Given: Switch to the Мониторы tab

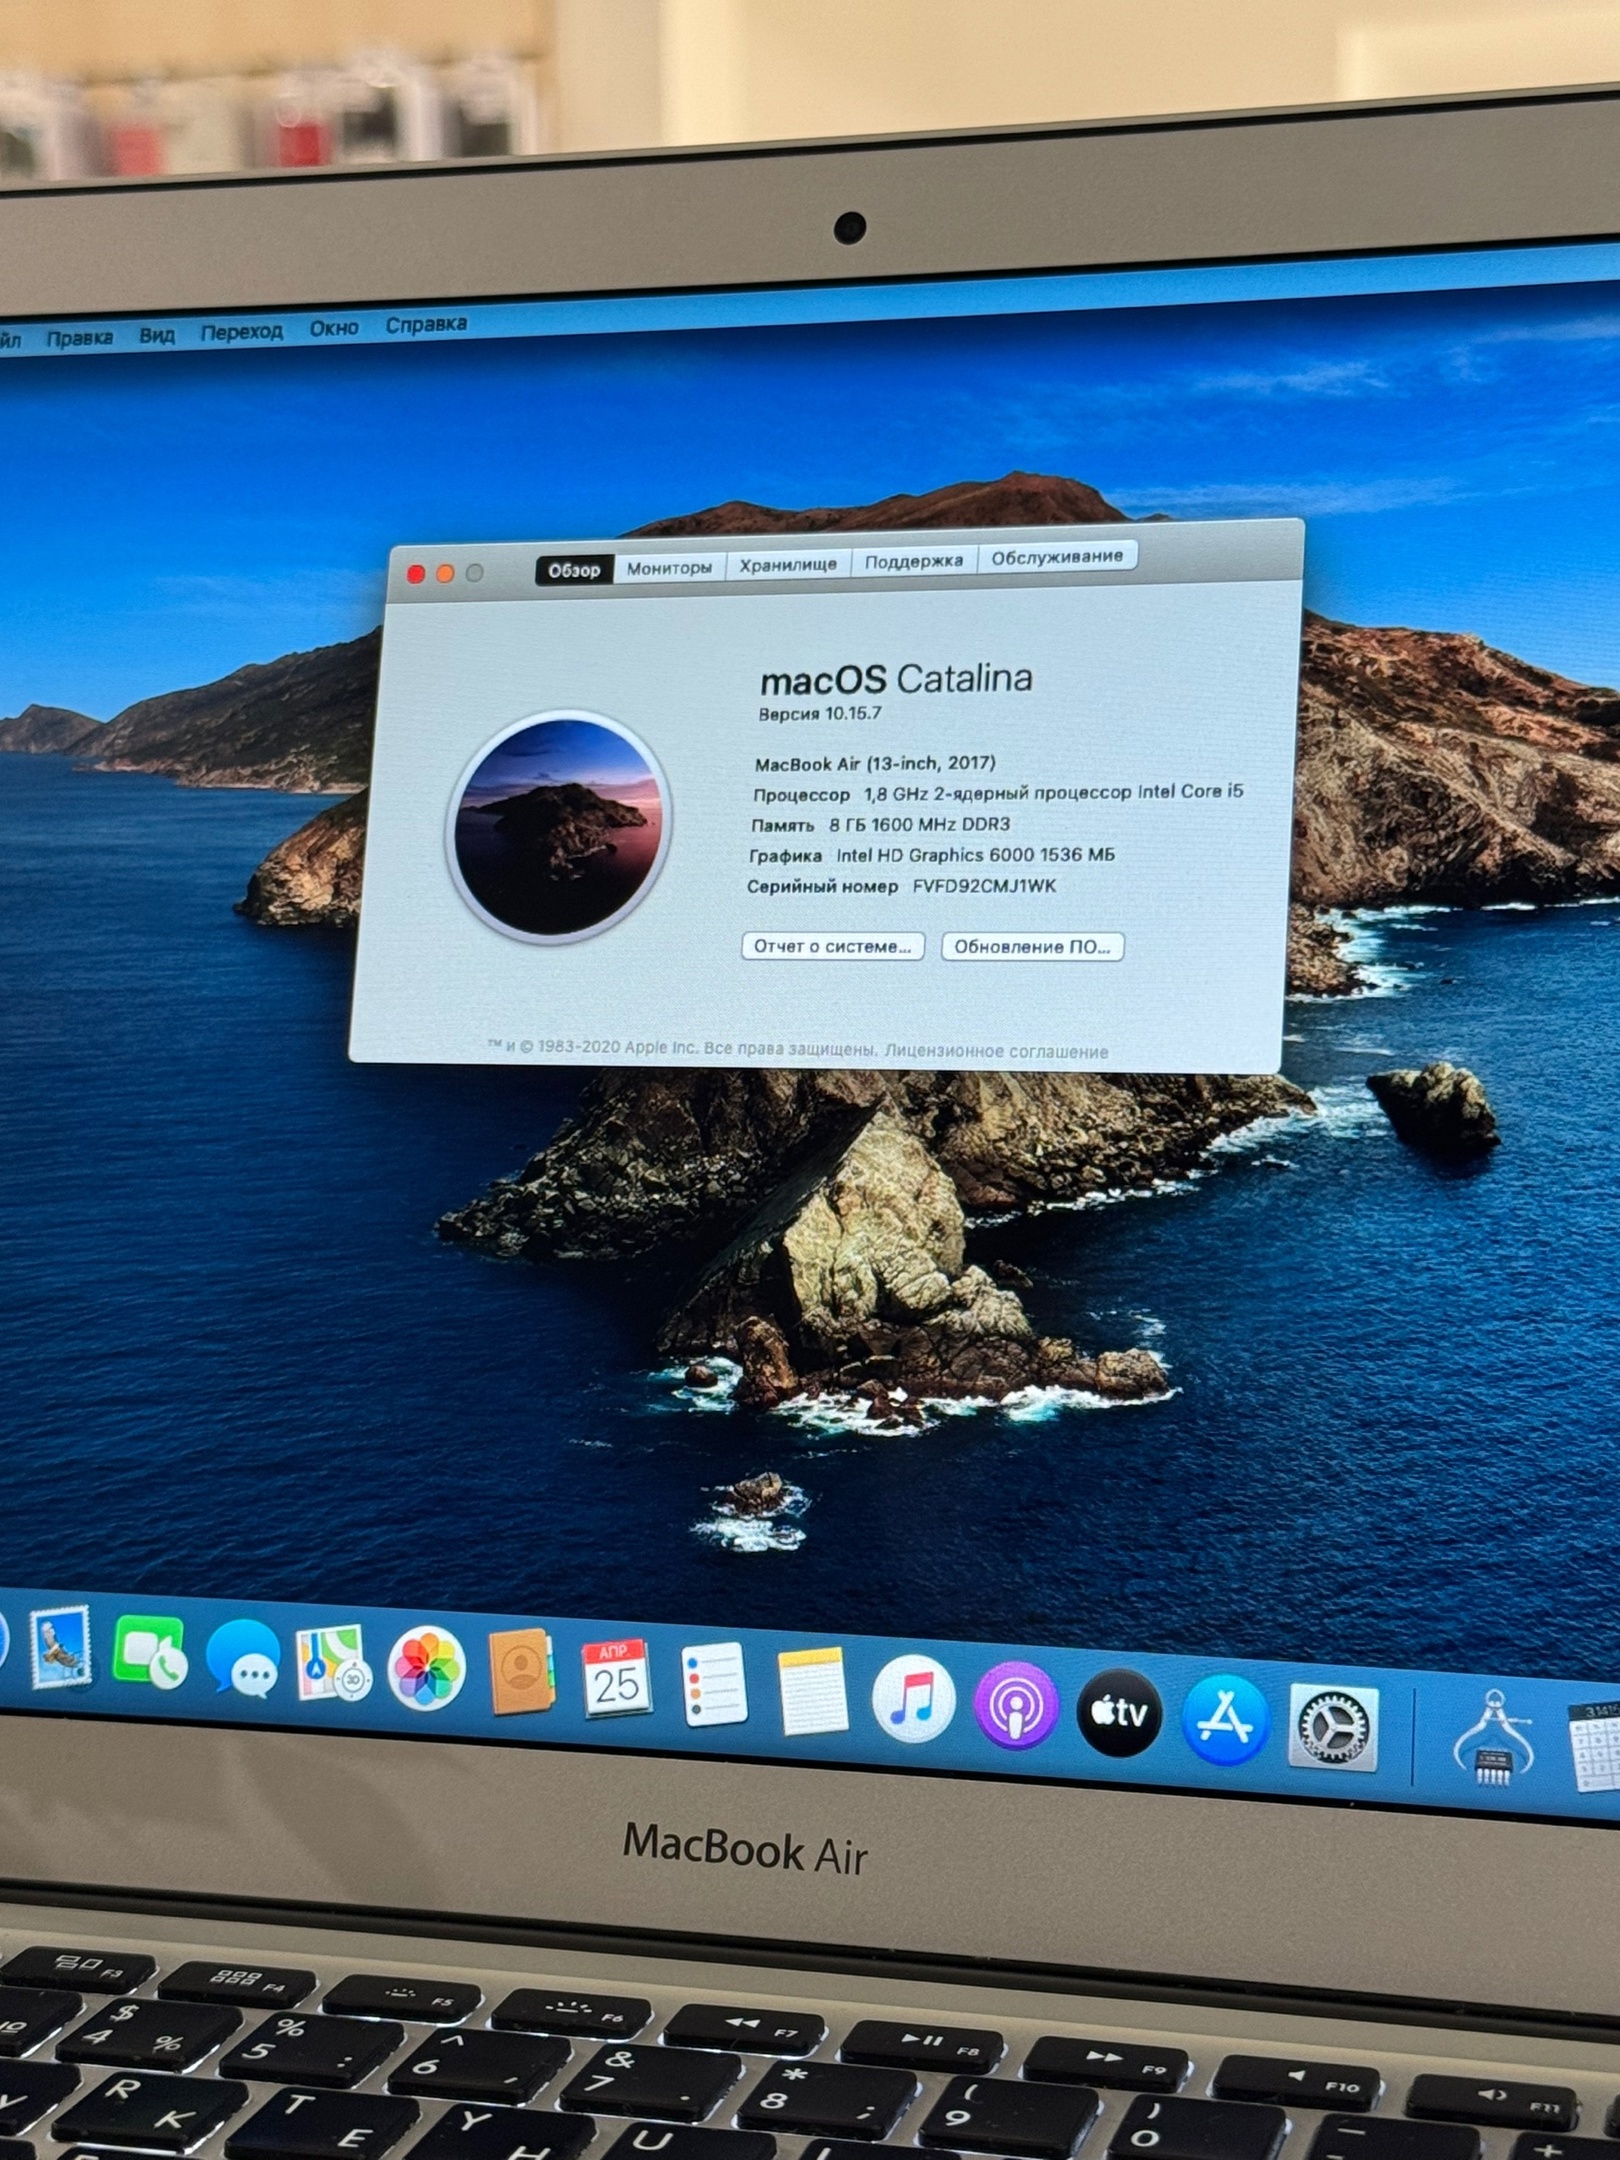Looking at the screenshot, I should pyautogui.click(x=669, y=567).
